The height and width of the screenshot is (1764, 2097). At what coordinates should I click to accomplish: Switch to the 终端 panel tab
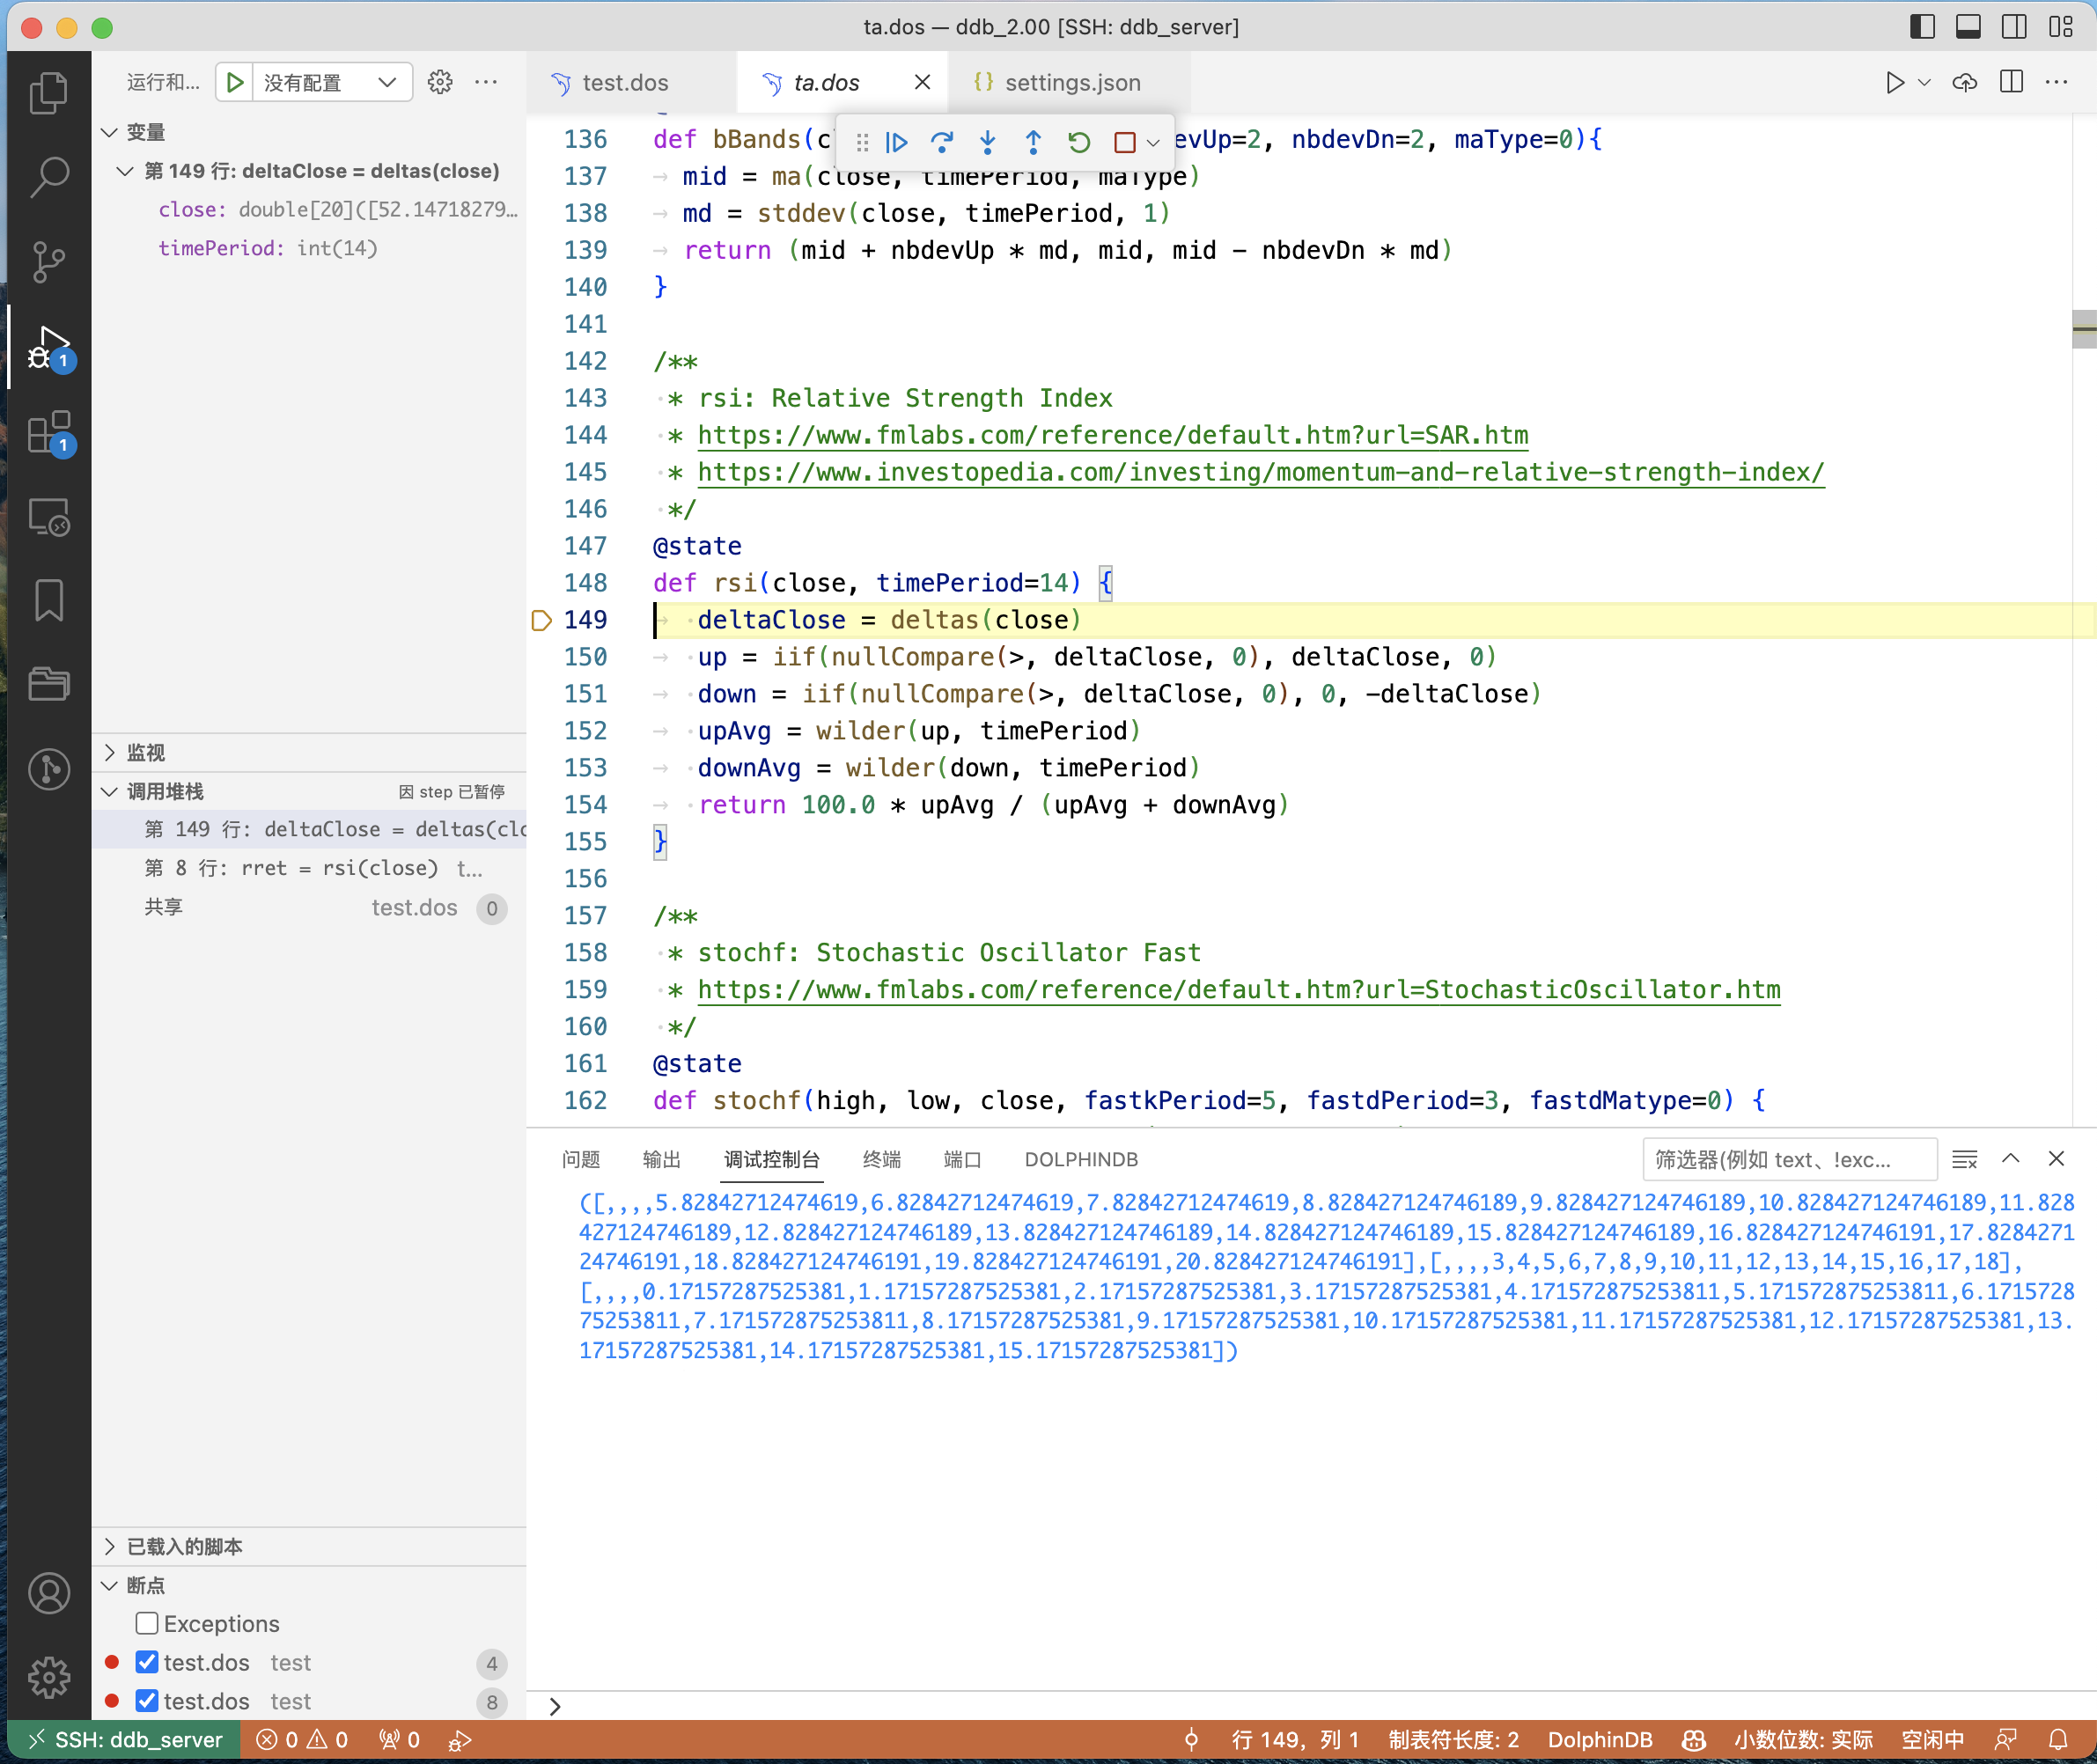[881, 1159]
